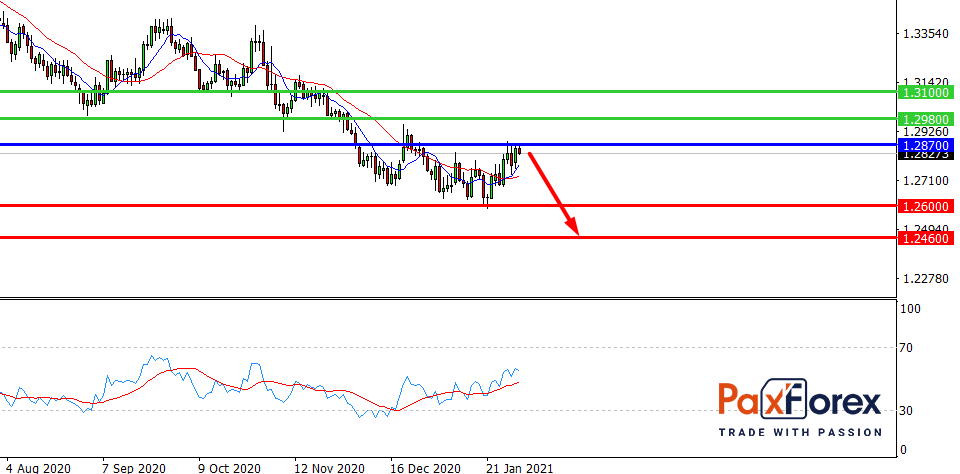Click the 1.27100 price axis value
The width and height of the screenshot is (960, 474).
pos(926,181)
